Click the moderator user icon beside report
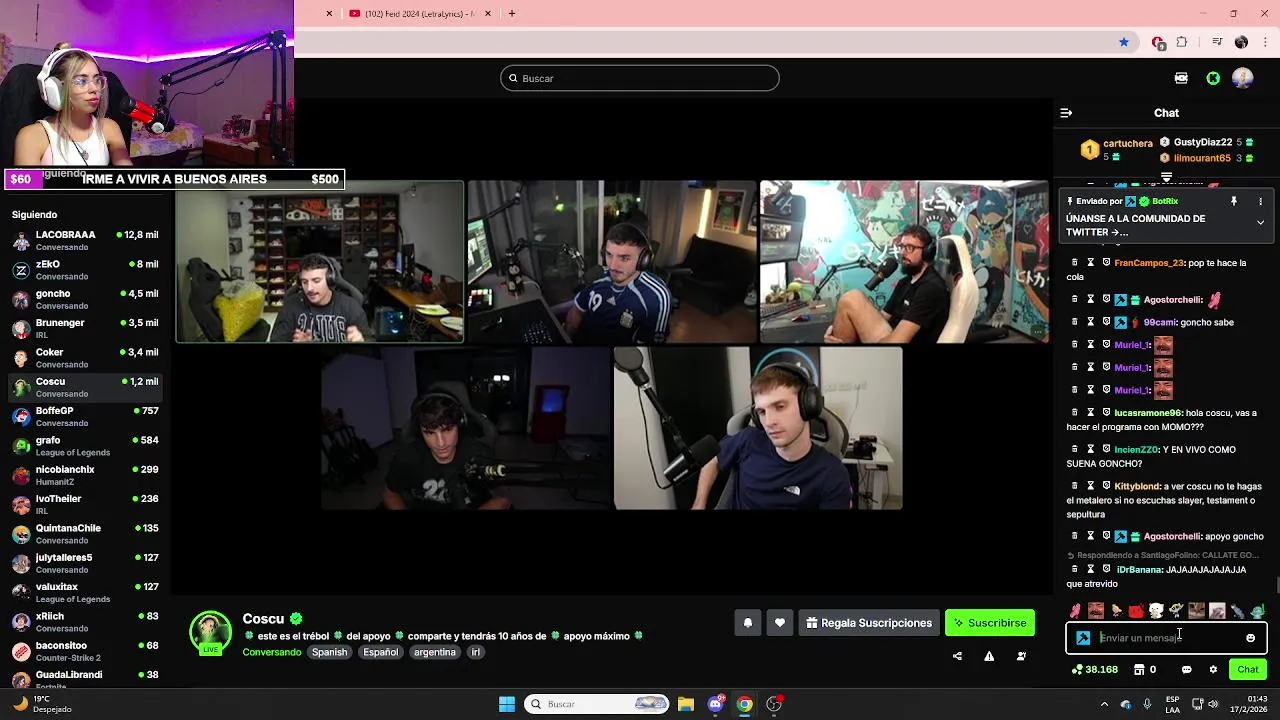The image size is (1280, 720). click(1021, 656)
